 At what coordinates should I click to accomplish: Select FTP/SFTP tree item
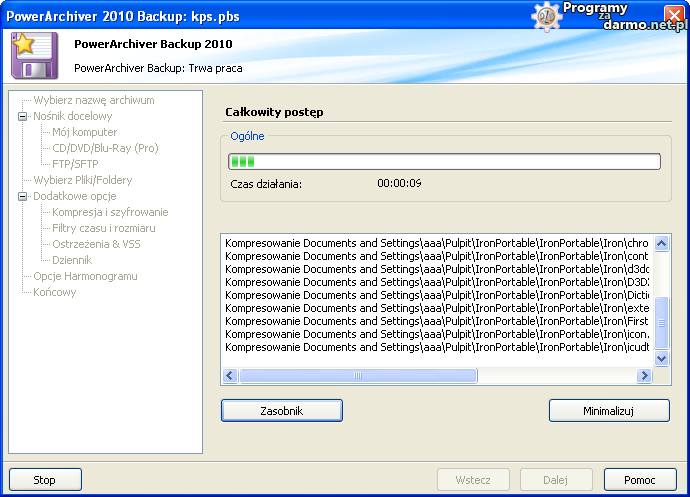click(x=78, y=164)
